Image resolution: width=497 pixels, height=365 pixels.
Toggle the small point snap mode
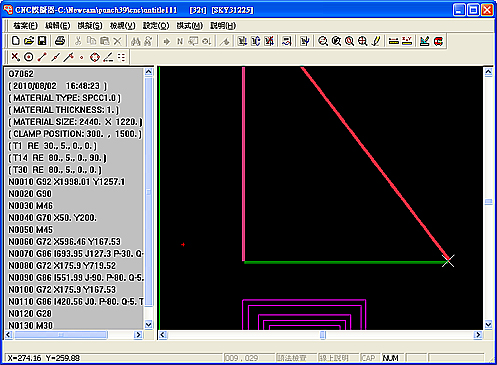[x=82, y=57]
